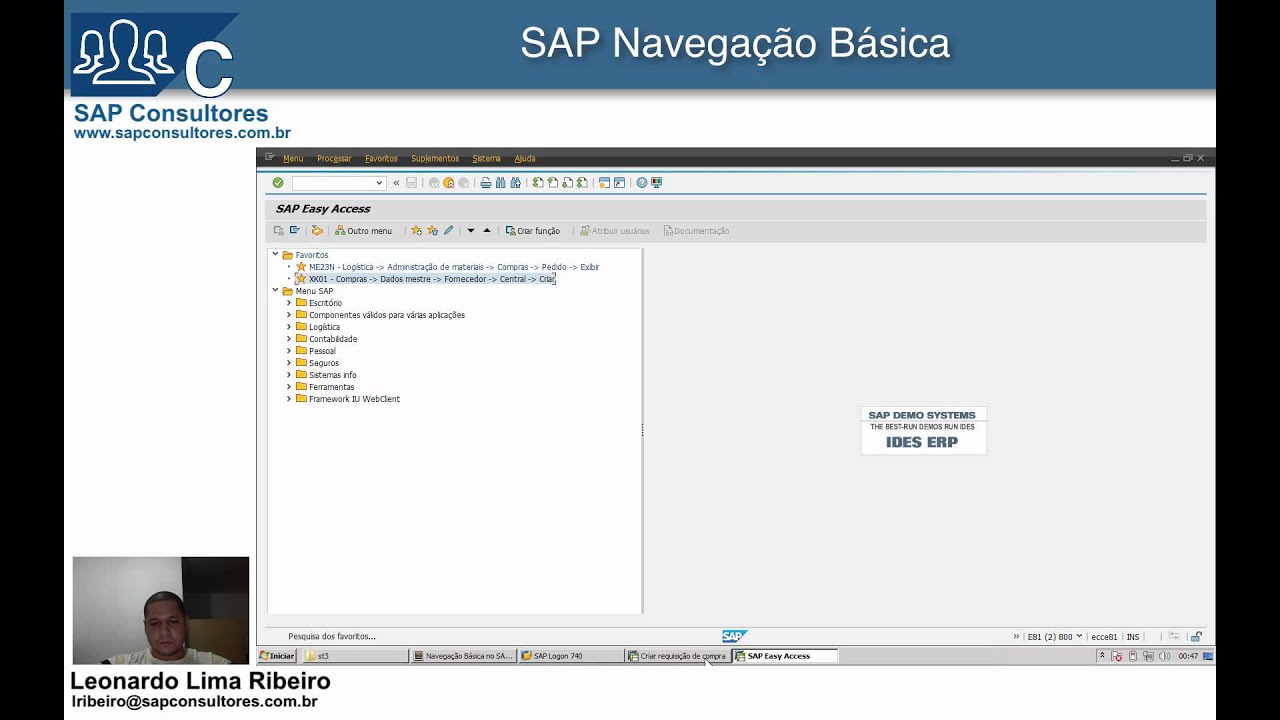The image size is (1280, 720).
Task: Click the Add to Favorites star icon
Action: 417,231
